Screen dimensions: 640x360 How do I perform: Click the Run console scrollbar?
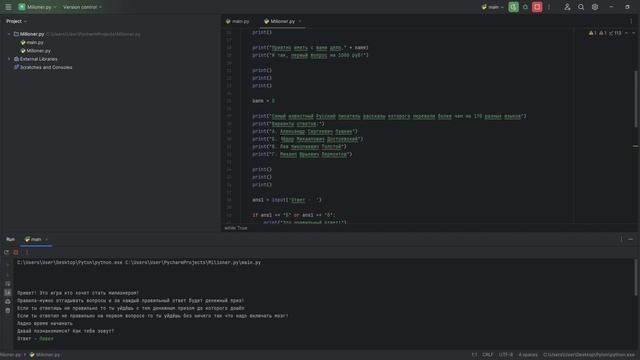pos(636,278)
